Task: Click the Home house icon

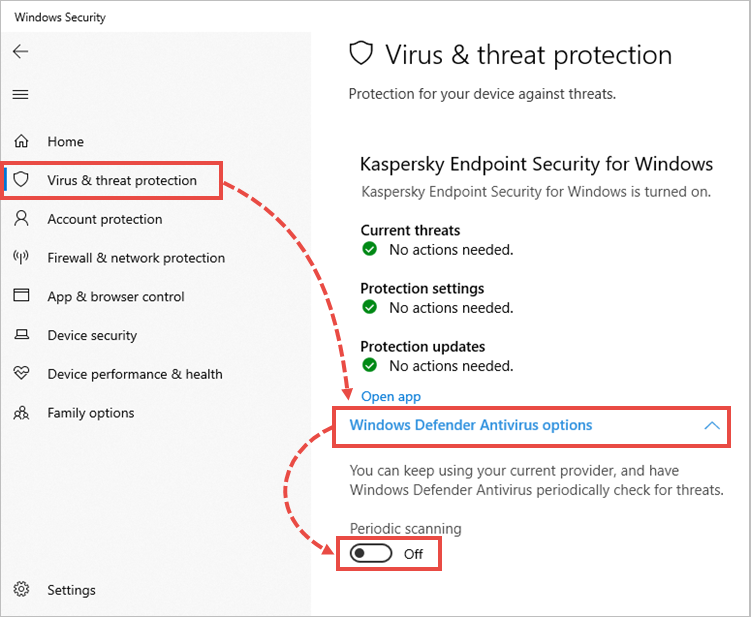Action: click(21, 142)
